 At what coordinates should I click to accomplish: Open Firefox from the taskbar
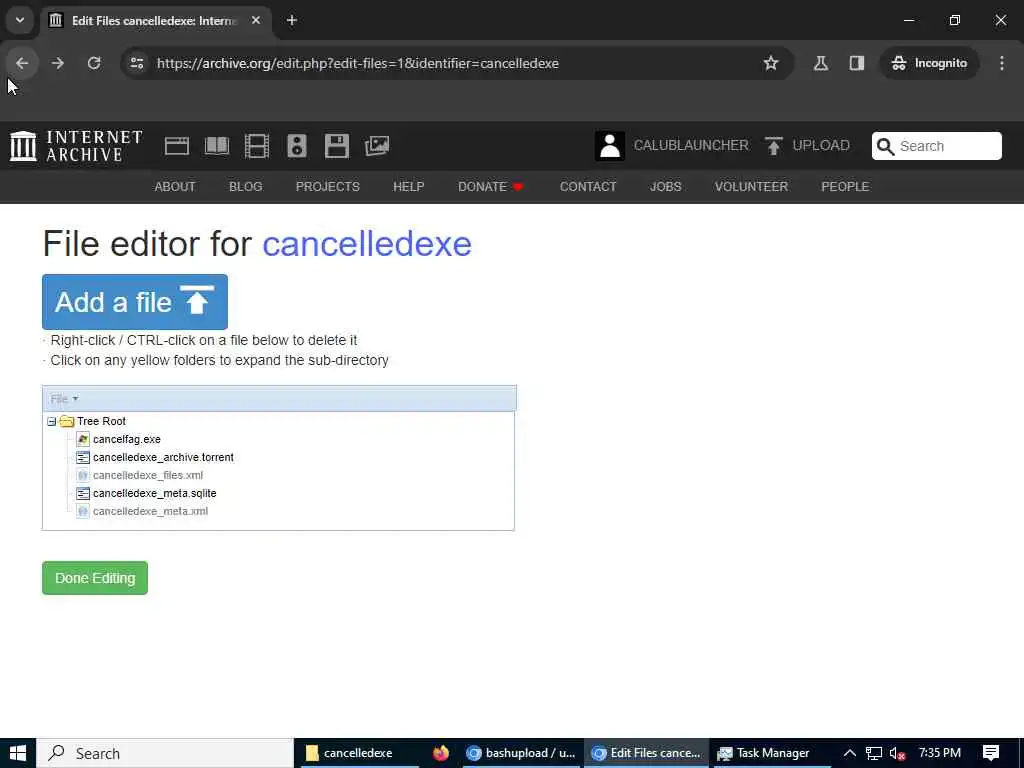(441, 753)
